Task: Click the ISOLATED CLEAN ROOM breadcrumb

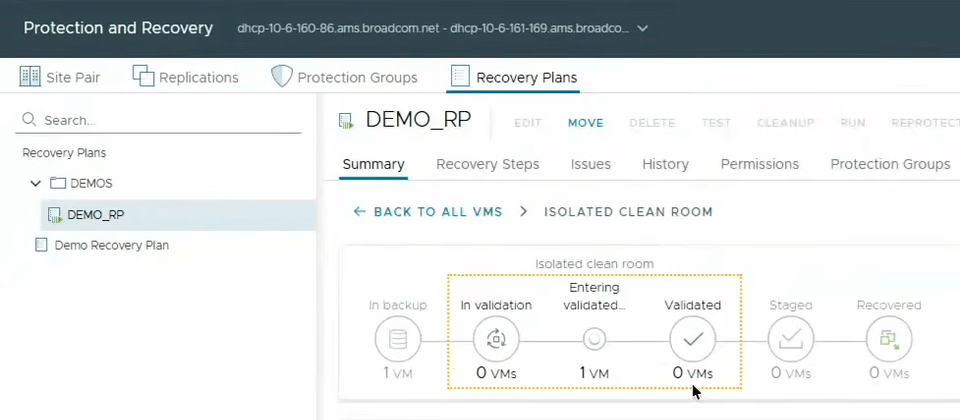Action: tap(628, 212)
